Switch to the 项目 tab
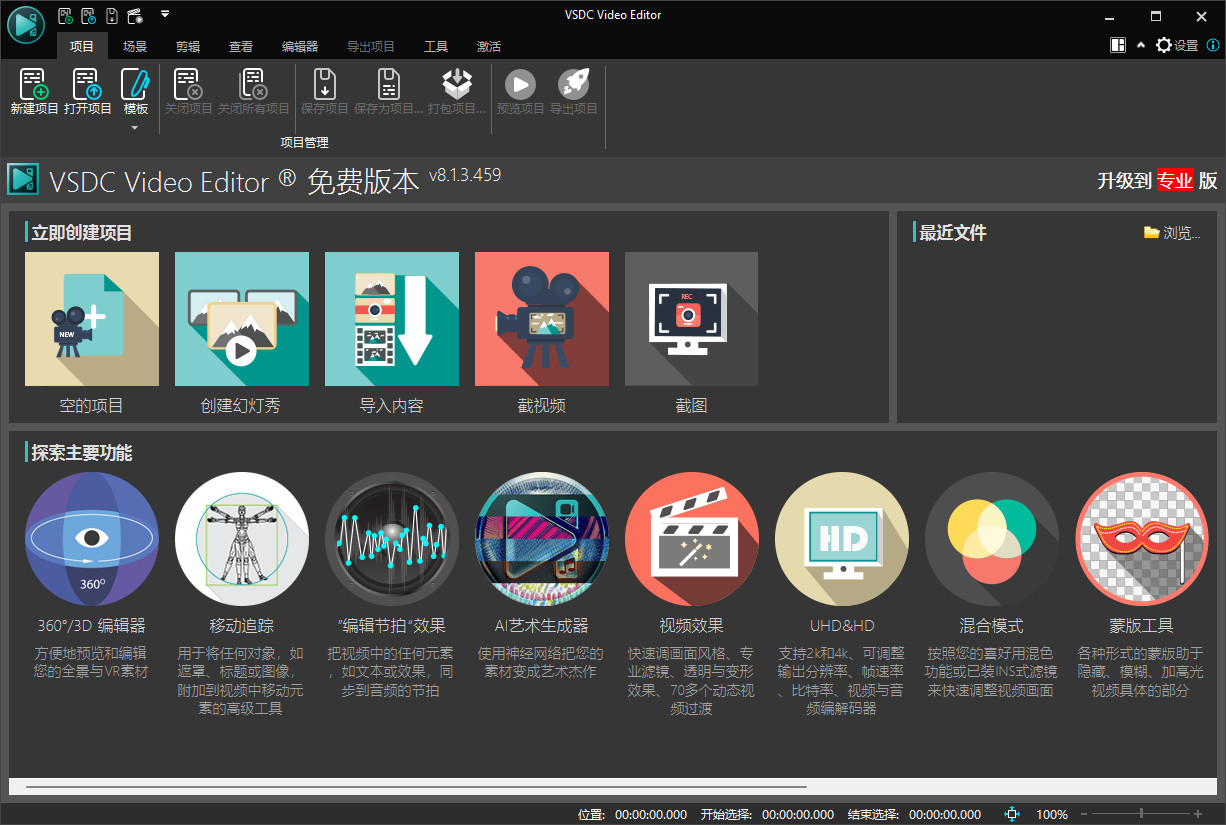Image resolution: width=1226 pixels, height=825 pixels. click(82, 46)
